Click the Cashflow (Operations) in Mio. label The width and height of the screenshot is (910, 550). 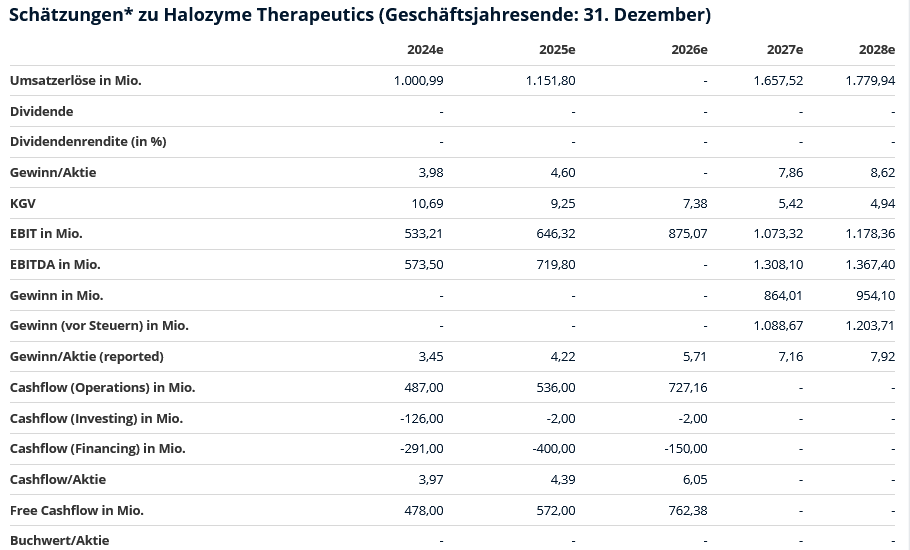point(102,387)
